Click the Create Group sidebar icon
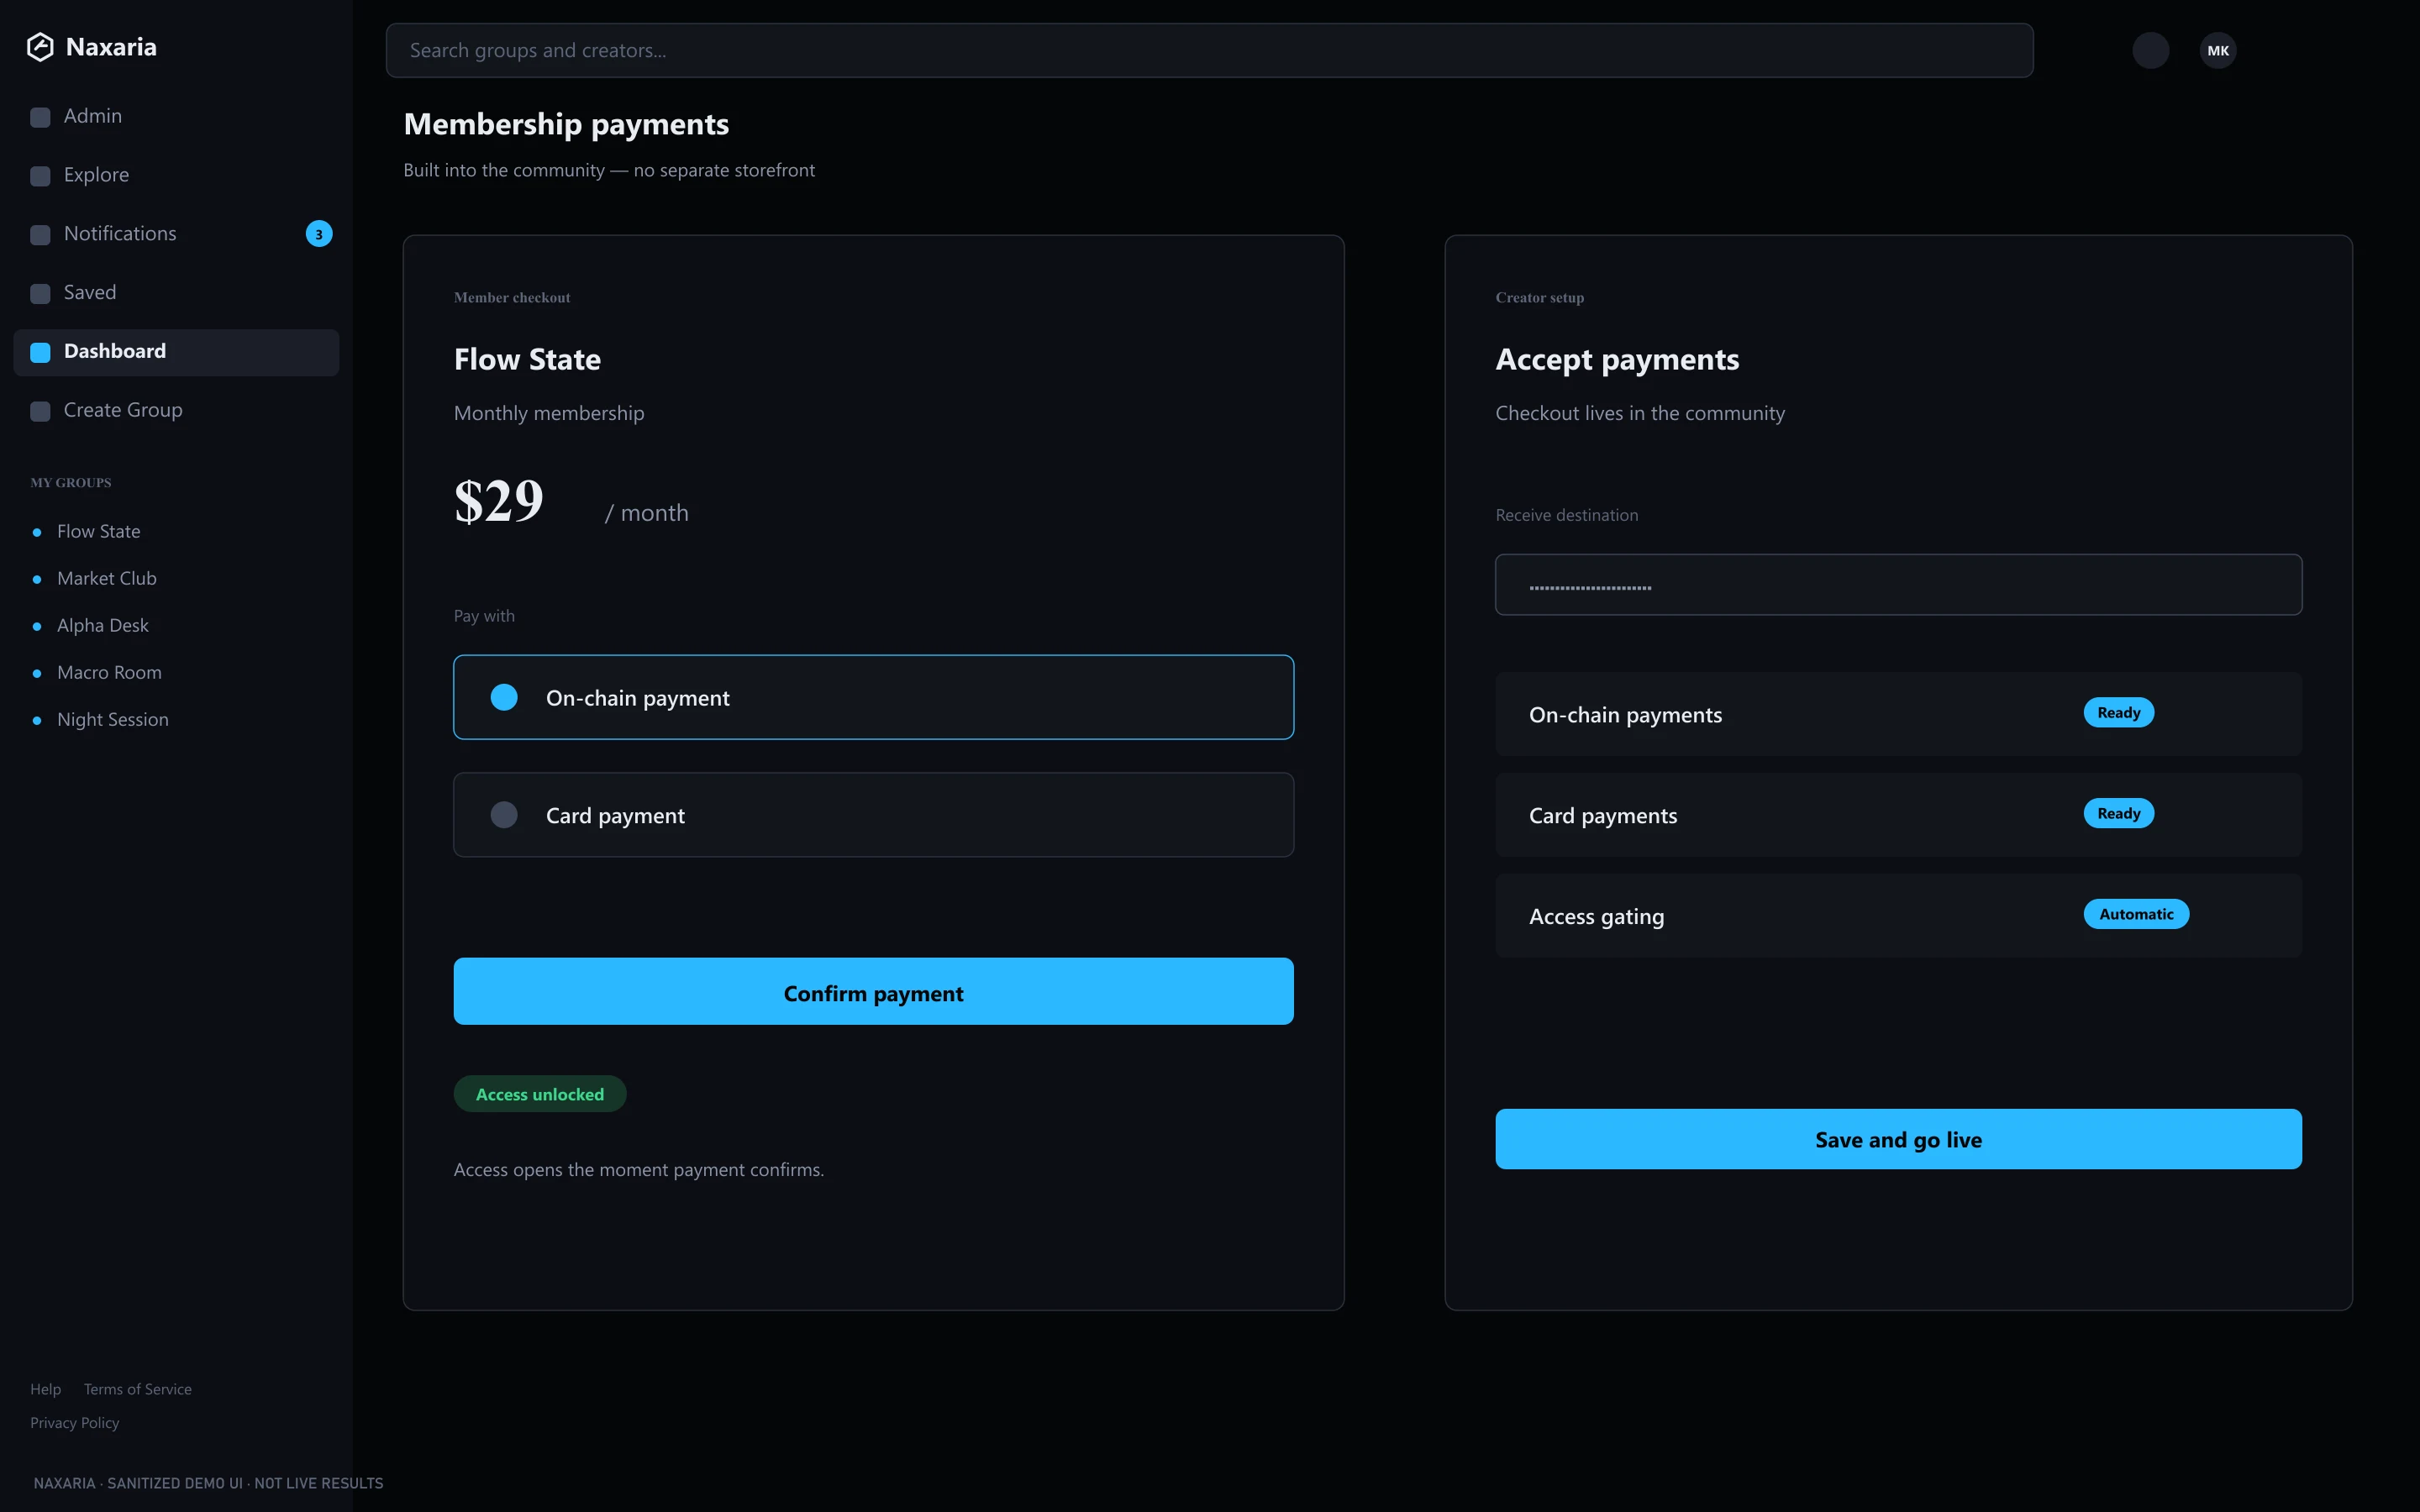The height and width of the screenshot is (1512, 2420). pyautogui.click(x=40, y=411)
